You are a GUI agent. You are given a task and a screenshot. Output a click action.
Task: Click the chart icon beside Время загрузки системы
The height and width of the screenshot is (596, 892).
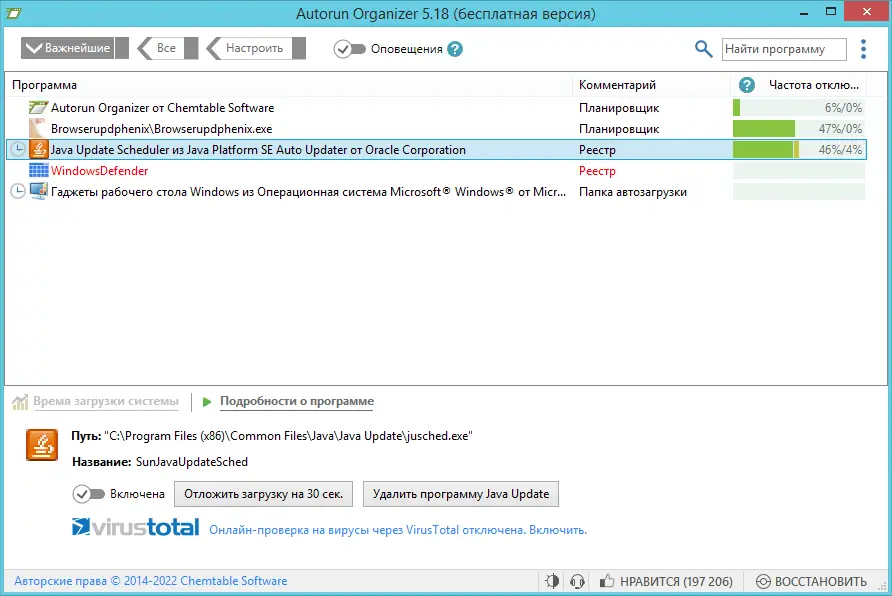20,402
